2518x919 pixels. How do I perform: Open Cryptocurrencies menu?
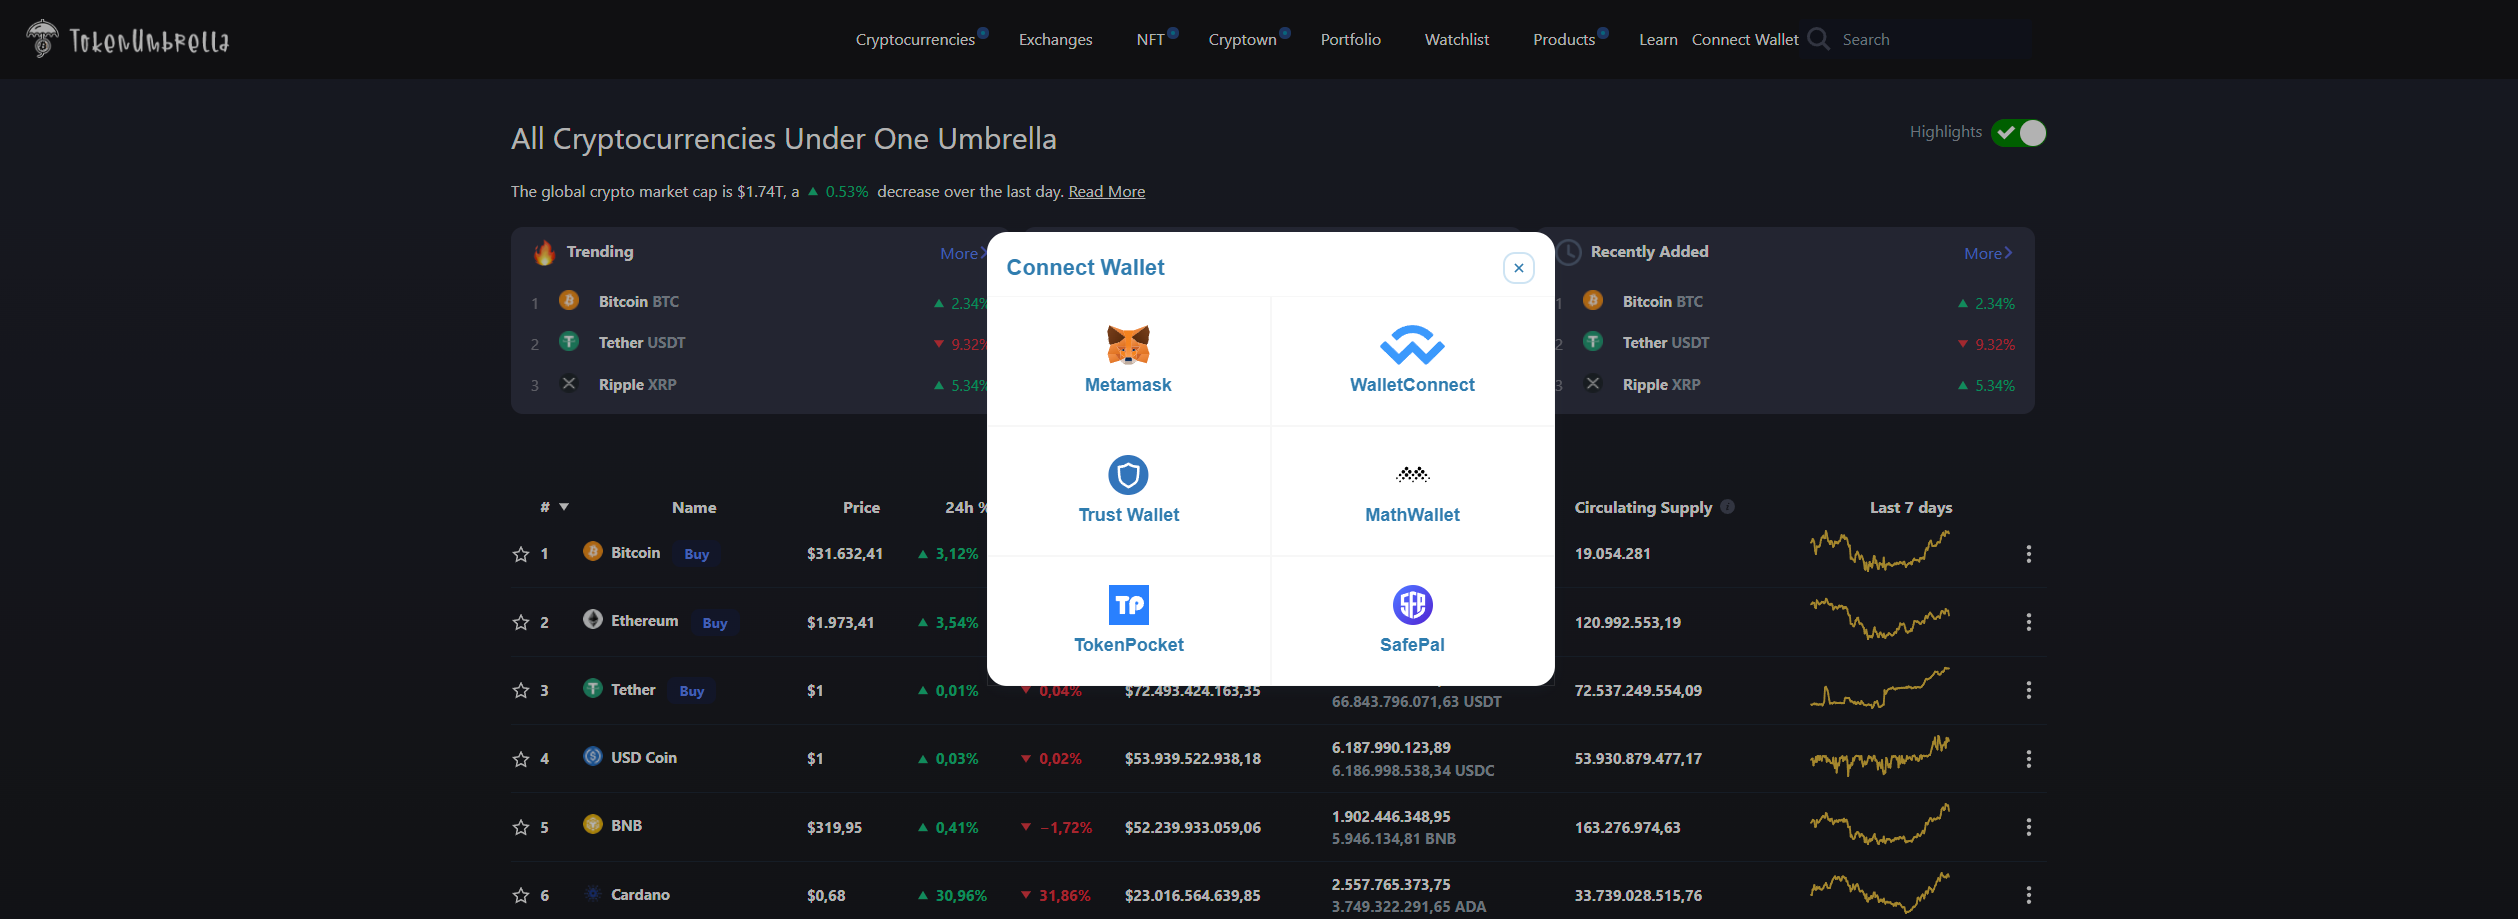click(915, 40)
